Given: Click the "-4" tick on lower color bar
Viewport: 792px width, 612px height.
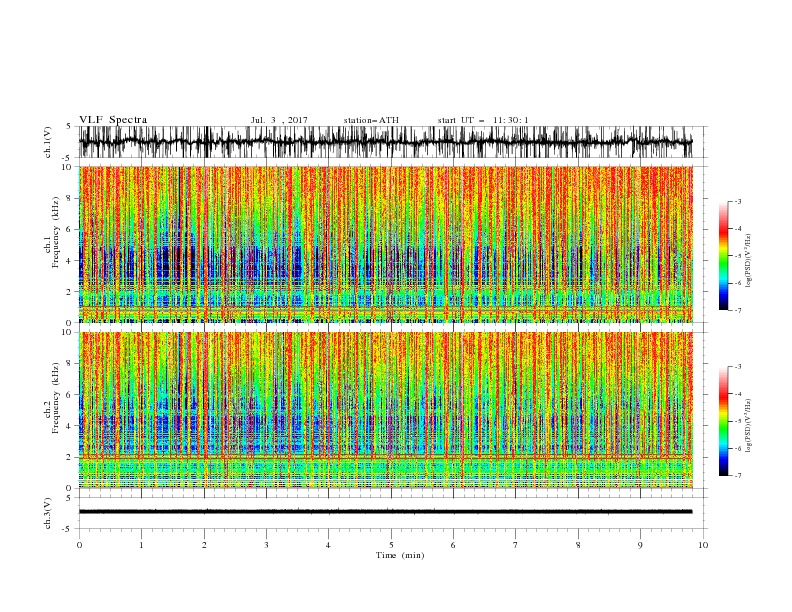Looking at the screenshot, I should click(x=737, y=394).
